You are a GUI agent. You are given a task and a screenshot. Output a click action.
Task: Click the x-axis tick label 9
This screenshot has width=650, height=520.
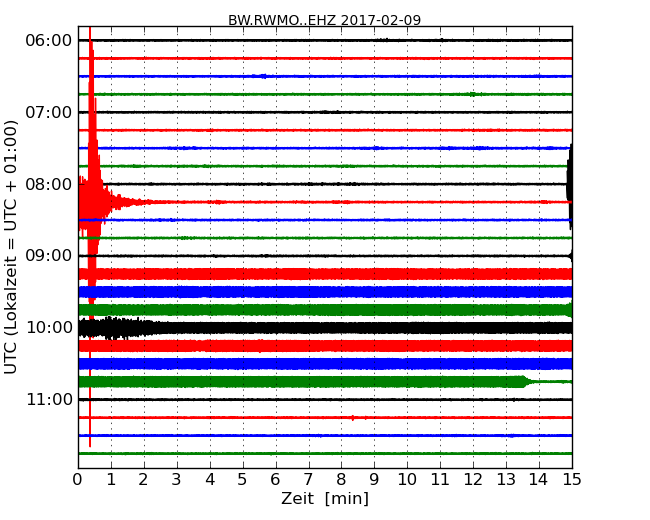(374, 480)
